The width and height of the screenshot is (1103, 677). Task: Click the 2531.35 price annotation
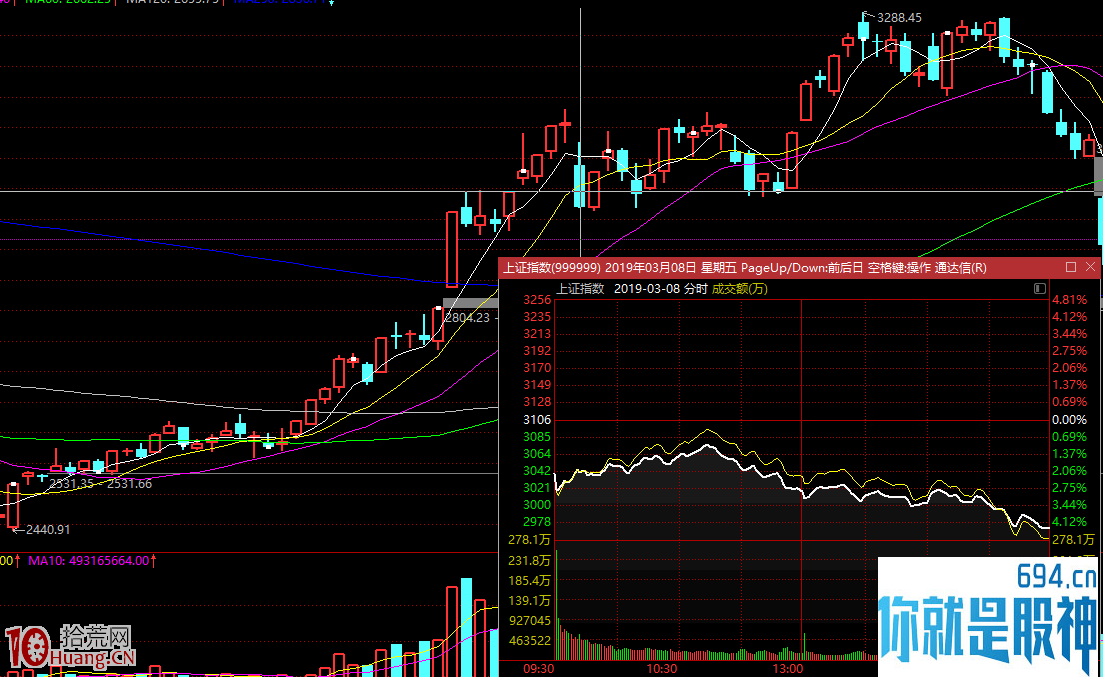[x=71, y=483]
